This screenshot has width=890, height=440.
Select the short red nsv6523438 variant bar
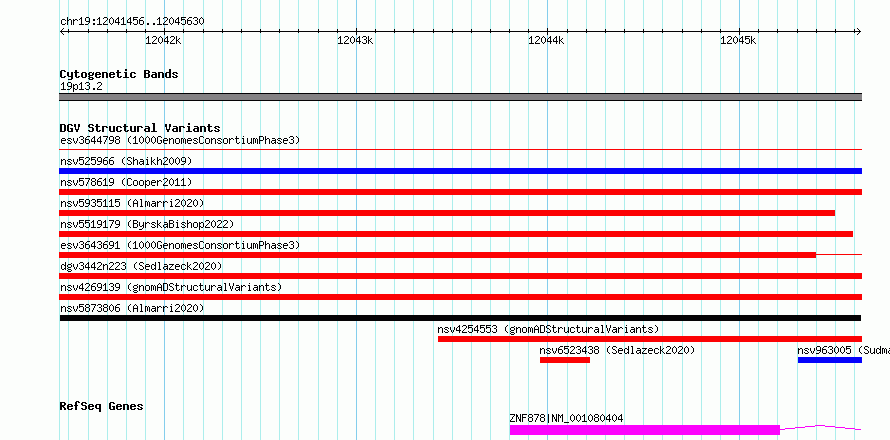[x=565, y=360]
